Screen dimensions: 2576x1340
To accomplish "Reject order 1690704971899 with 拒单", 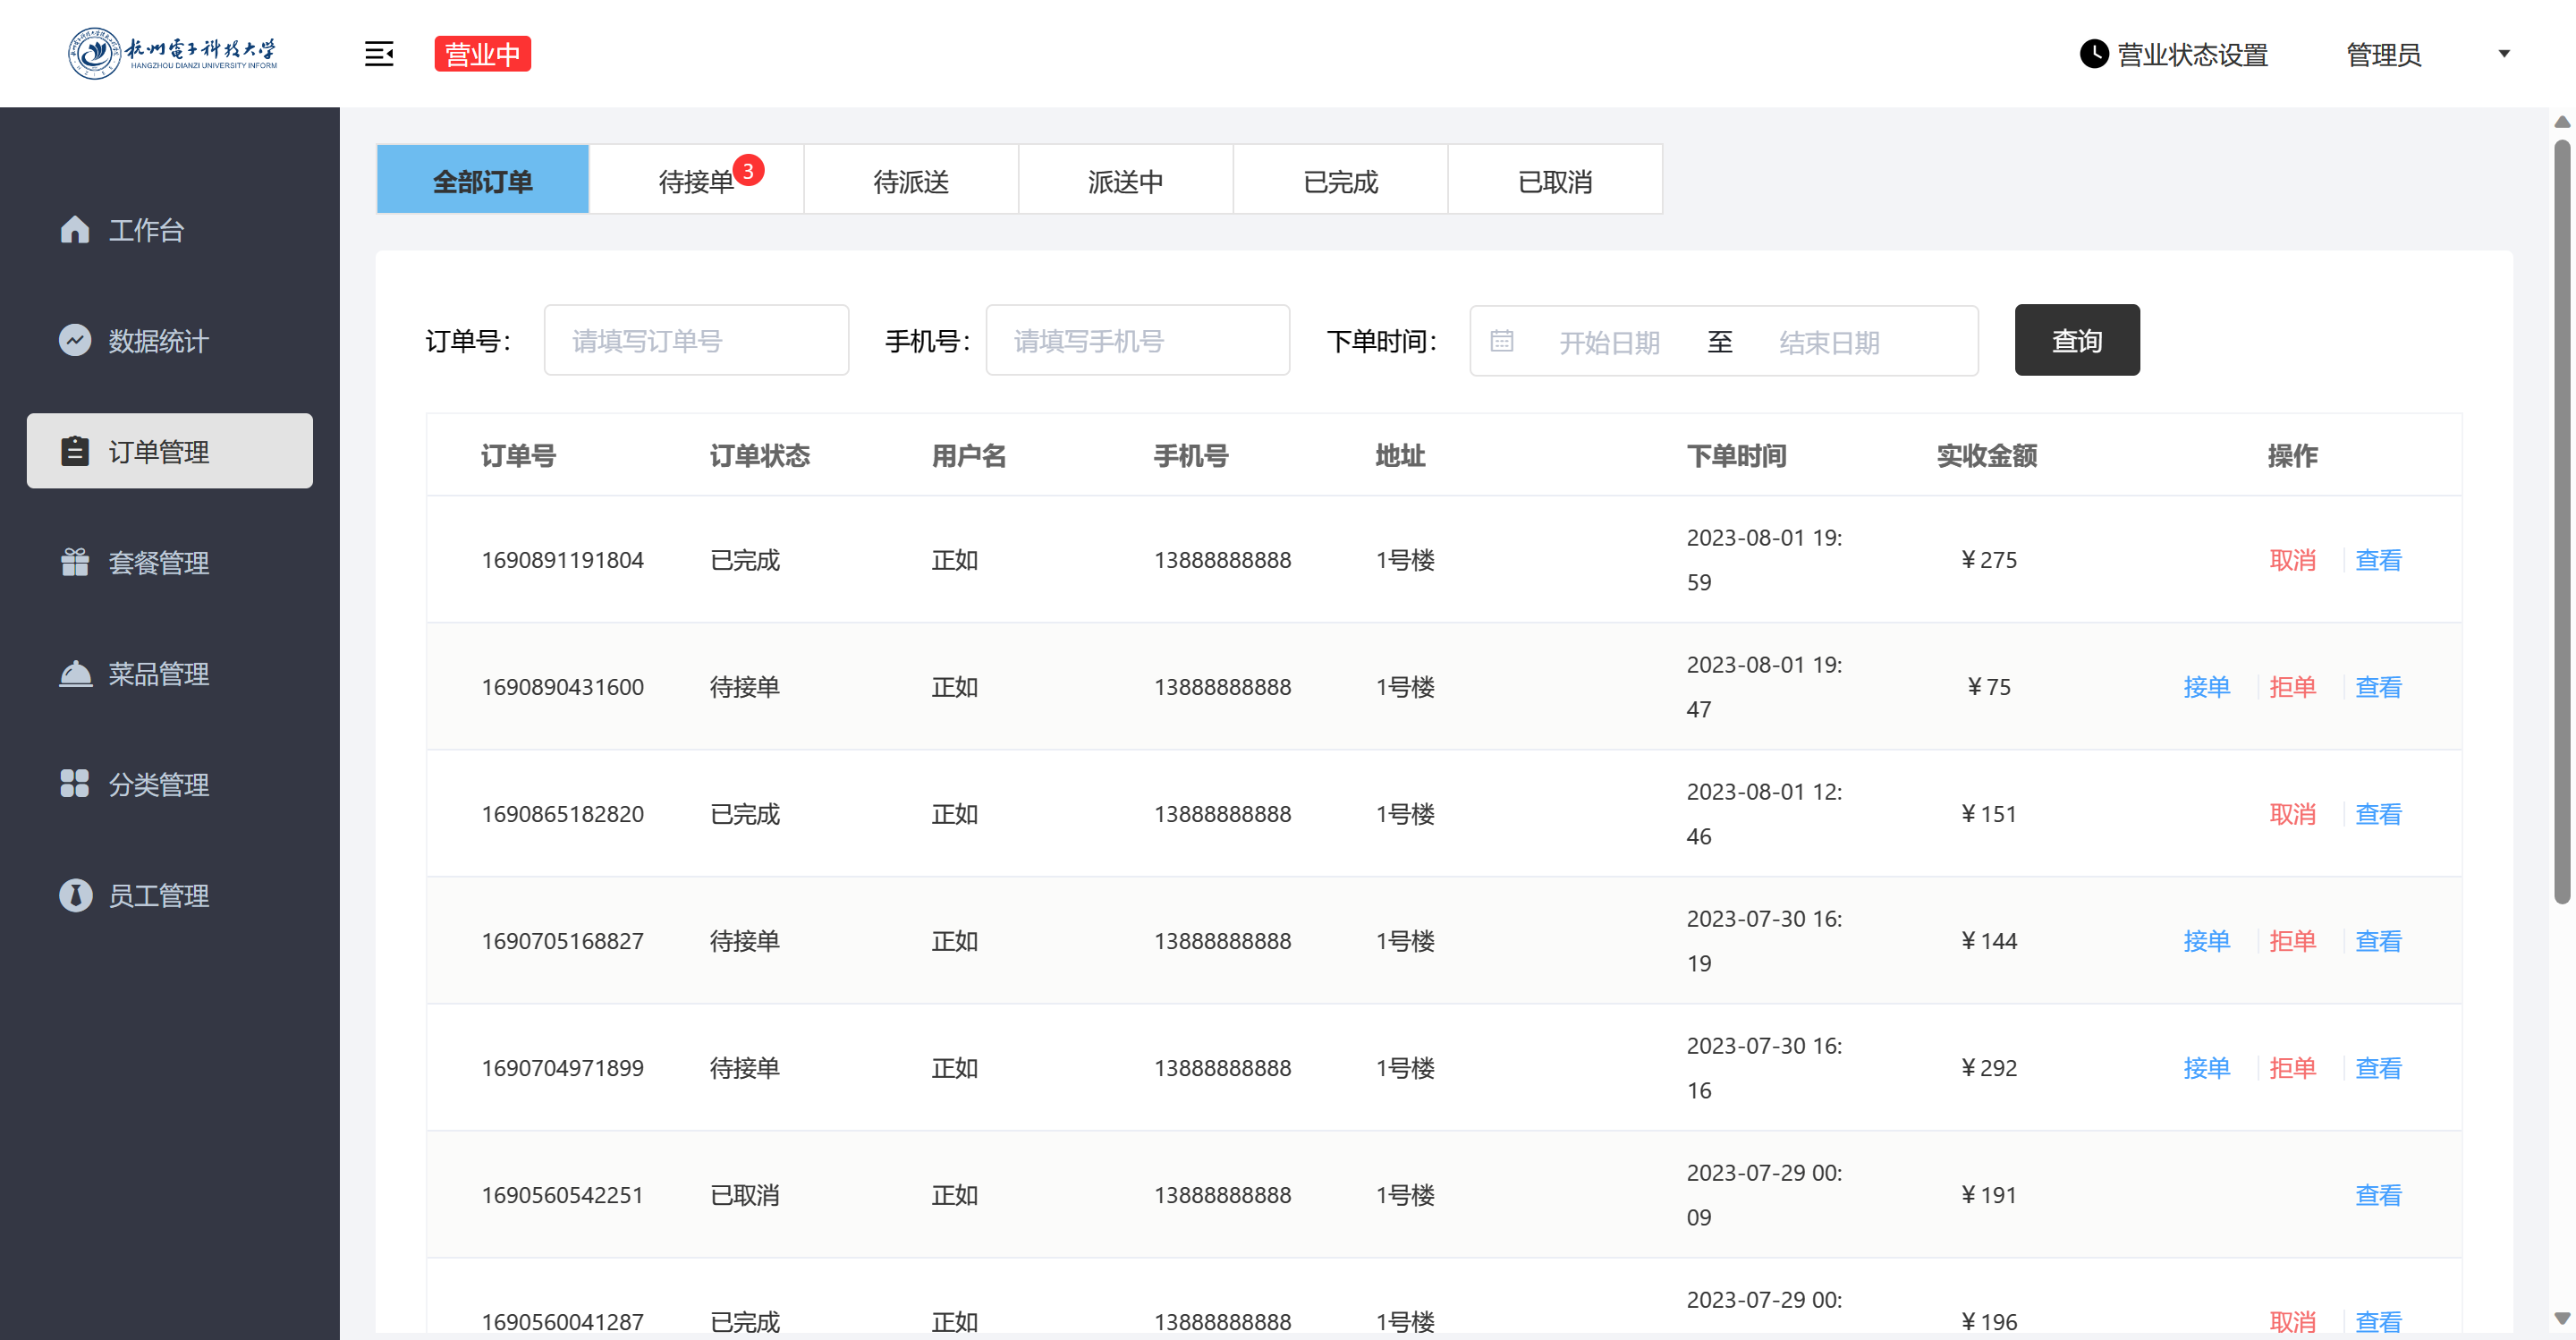I will (x=2293, y=1068).
